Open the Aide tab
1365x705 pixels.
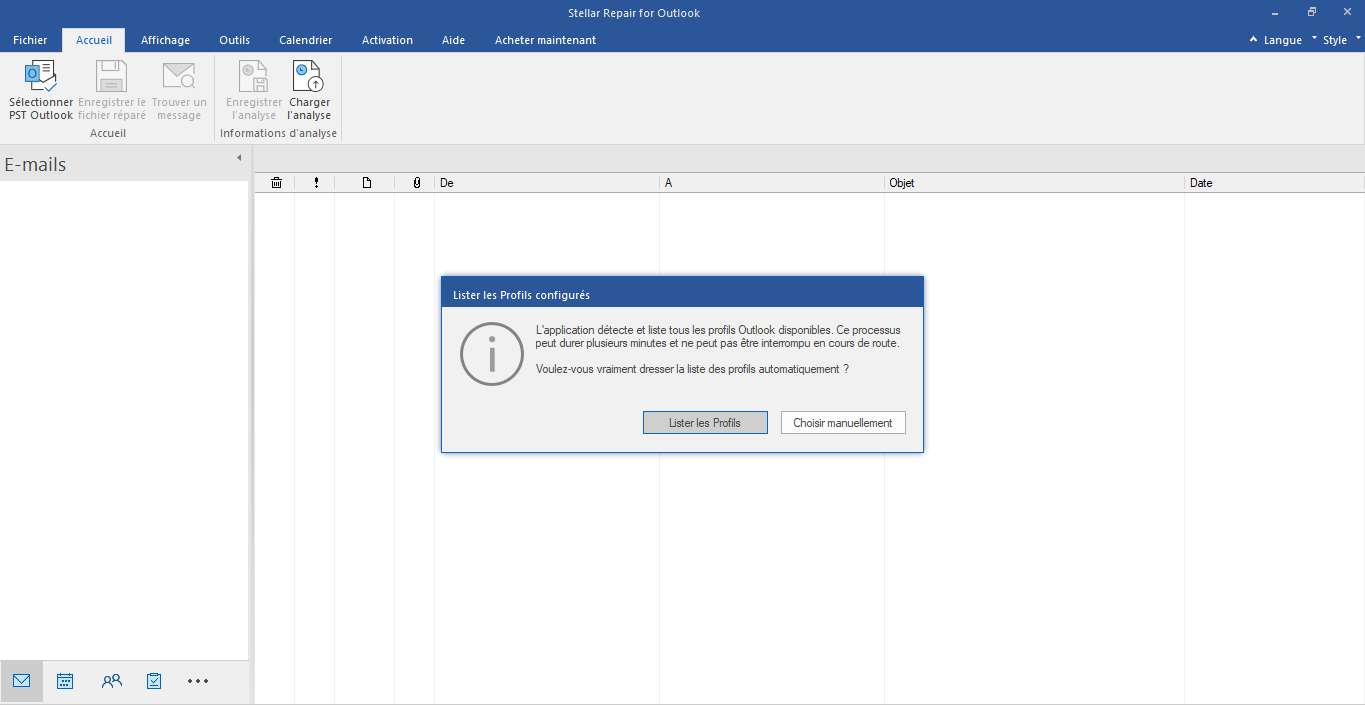tap(453, 40)
